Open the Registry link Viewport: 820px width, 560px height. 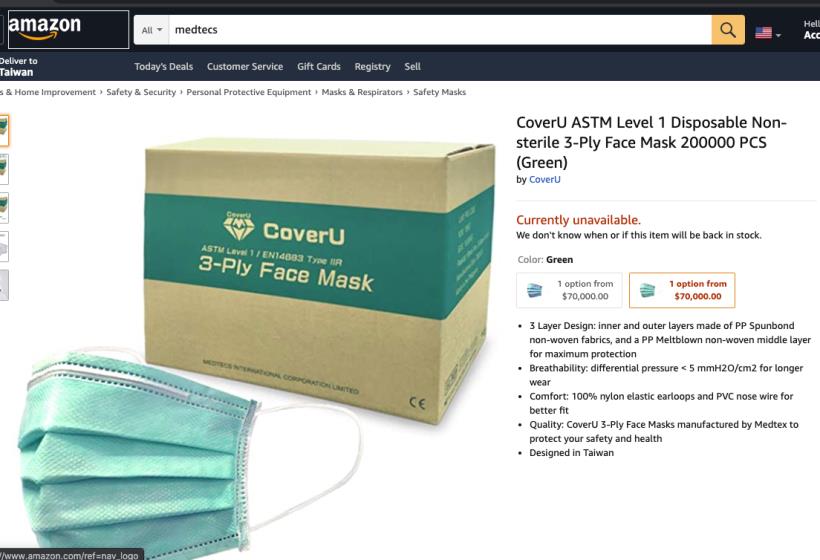click(372, 66)
